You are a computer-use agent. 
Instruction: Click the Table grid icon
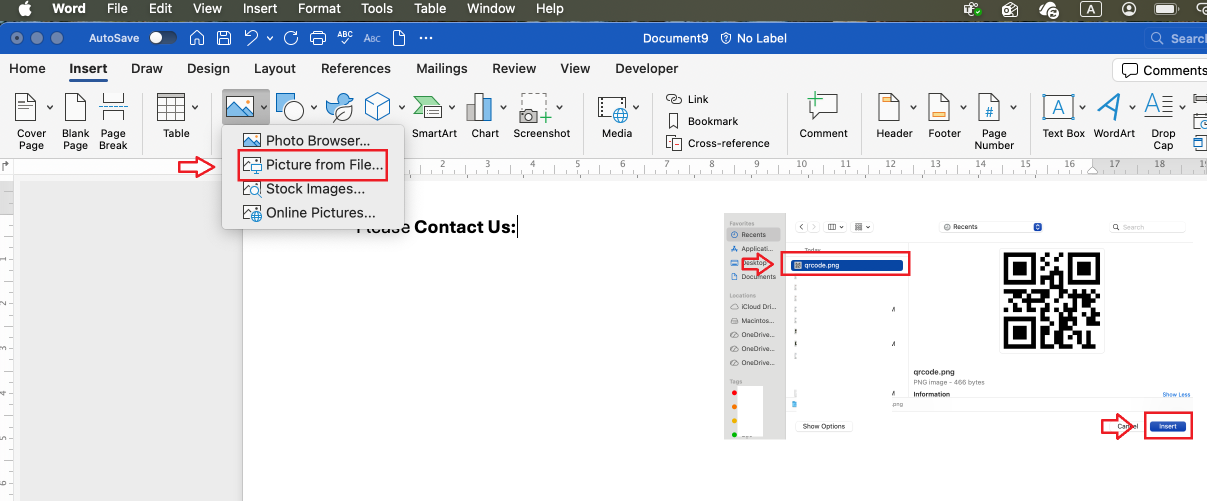171,107
